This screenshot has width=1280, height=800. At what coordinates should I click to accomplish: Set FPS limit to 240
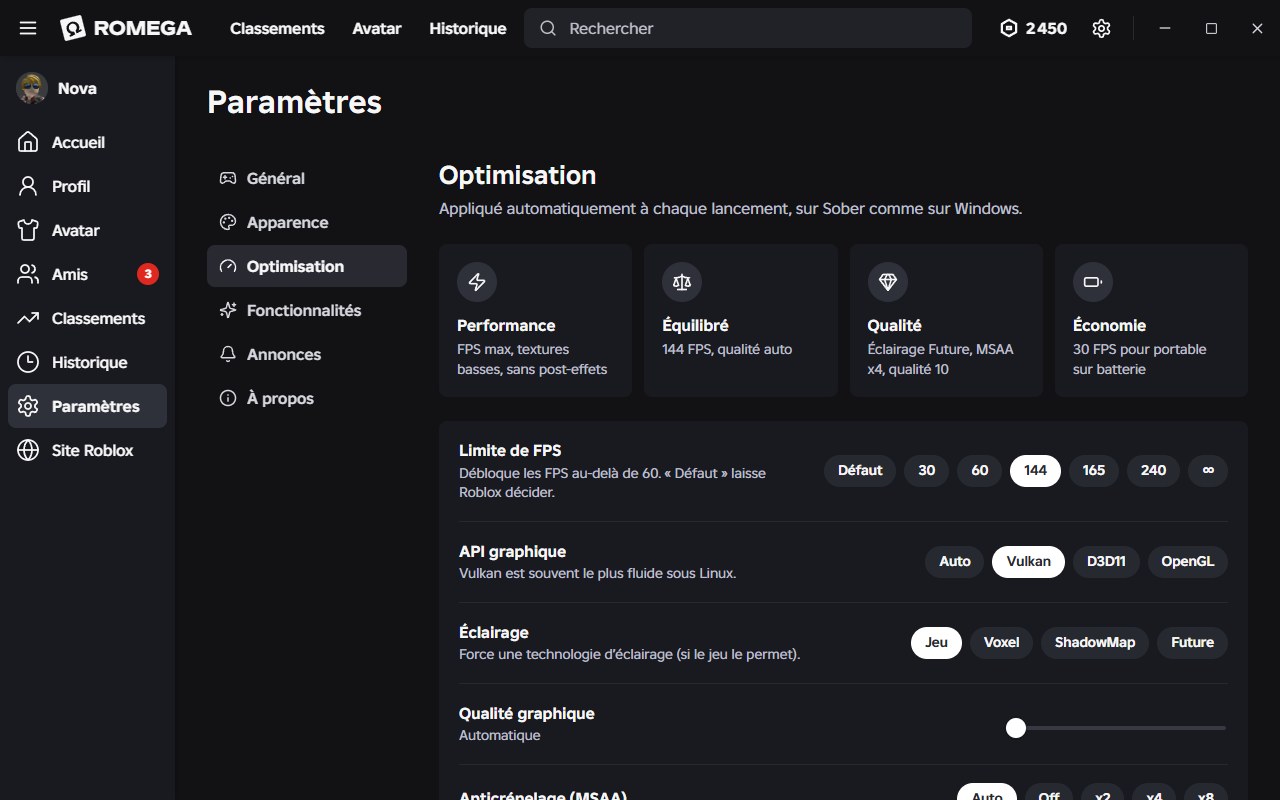(1154, 470)
